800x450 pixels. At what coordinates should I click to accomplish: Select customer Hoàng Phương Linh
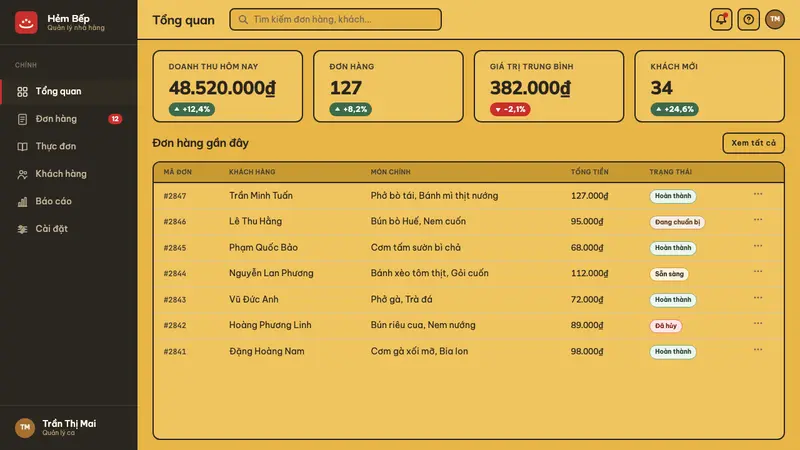click(270, 325)
